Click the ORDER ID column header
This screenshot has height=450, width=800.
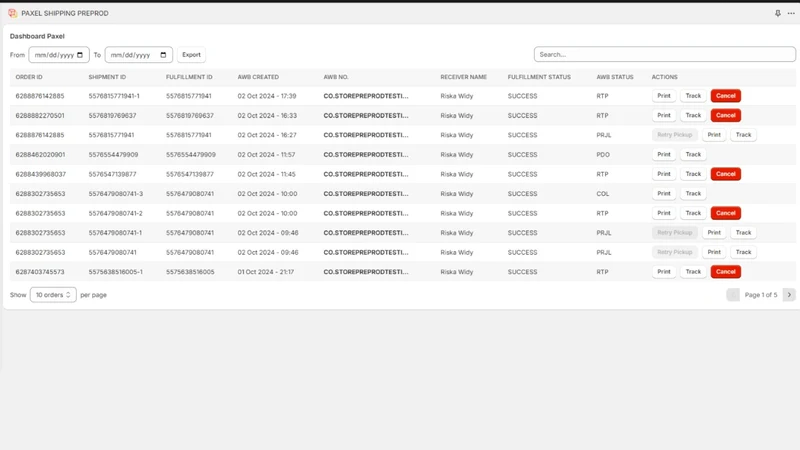pos(29,77)
